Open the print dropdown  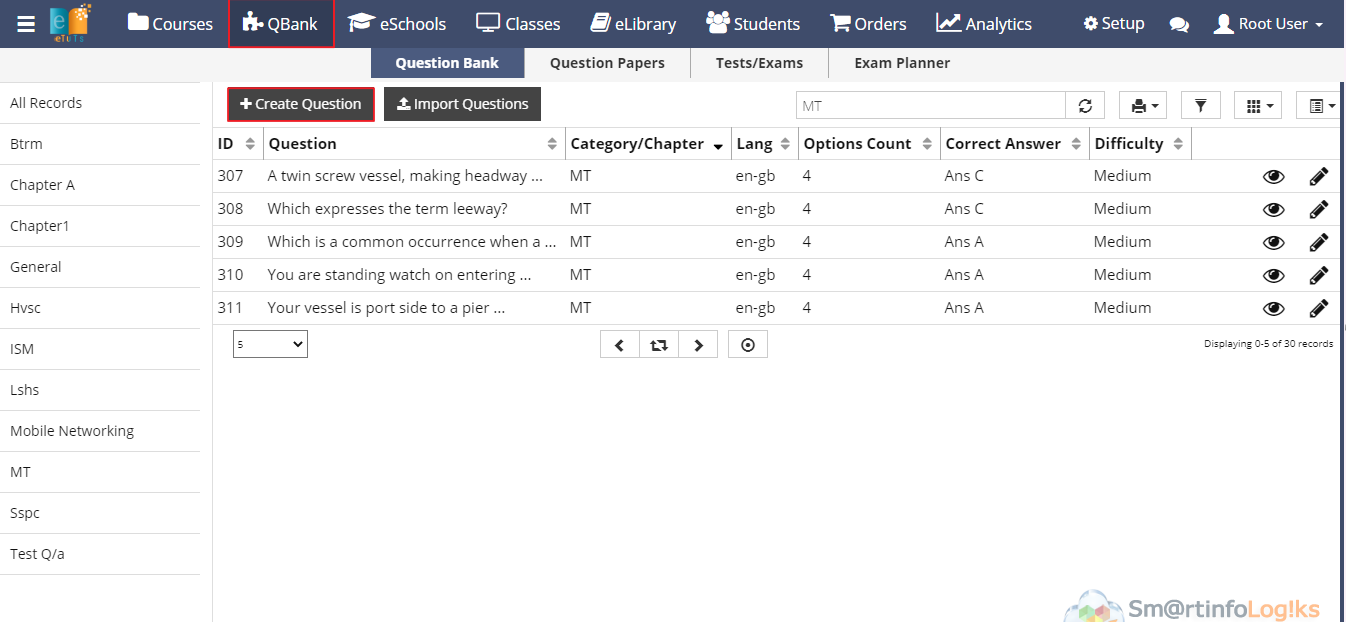[x=1143, y=106]
